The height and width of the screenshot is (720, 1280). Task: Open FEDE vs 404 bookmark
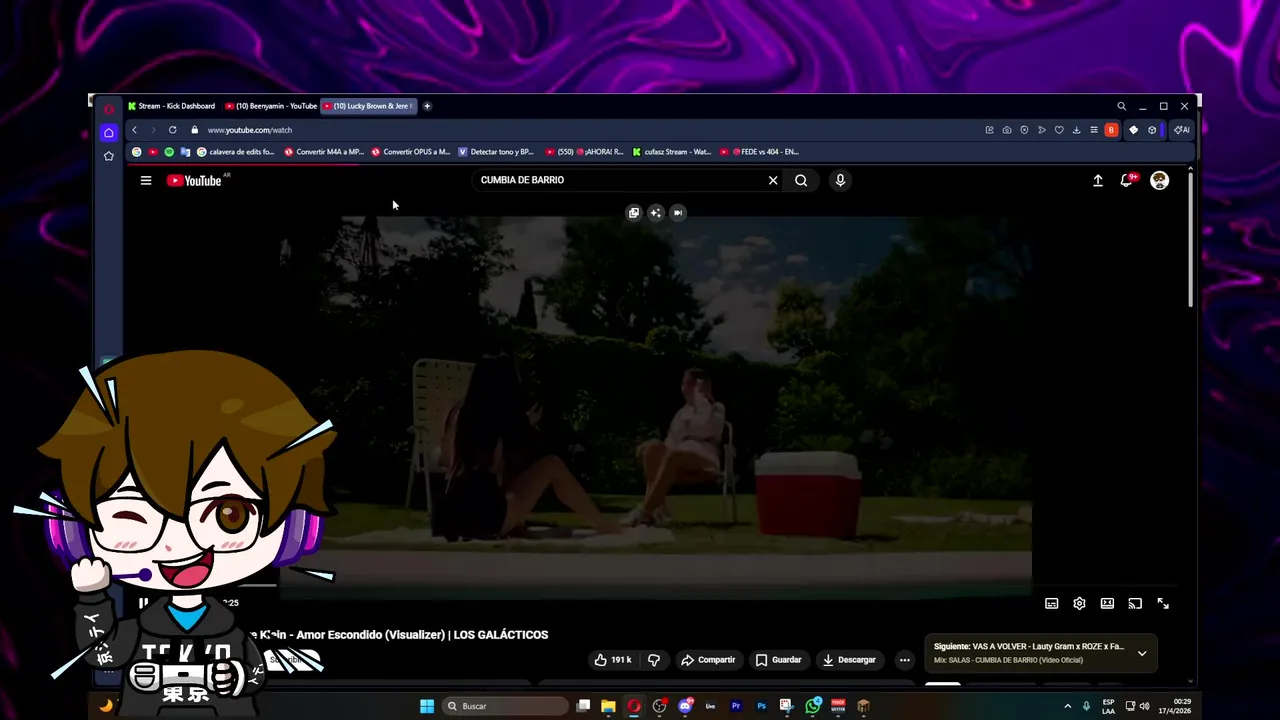coord(759,152)
